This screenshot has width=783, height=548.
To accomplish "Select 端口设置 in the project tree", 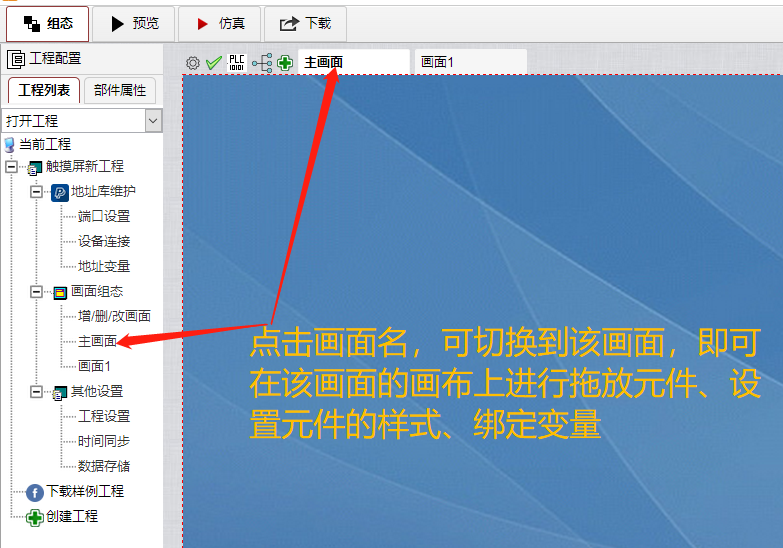I will click(x=104, y=216).
